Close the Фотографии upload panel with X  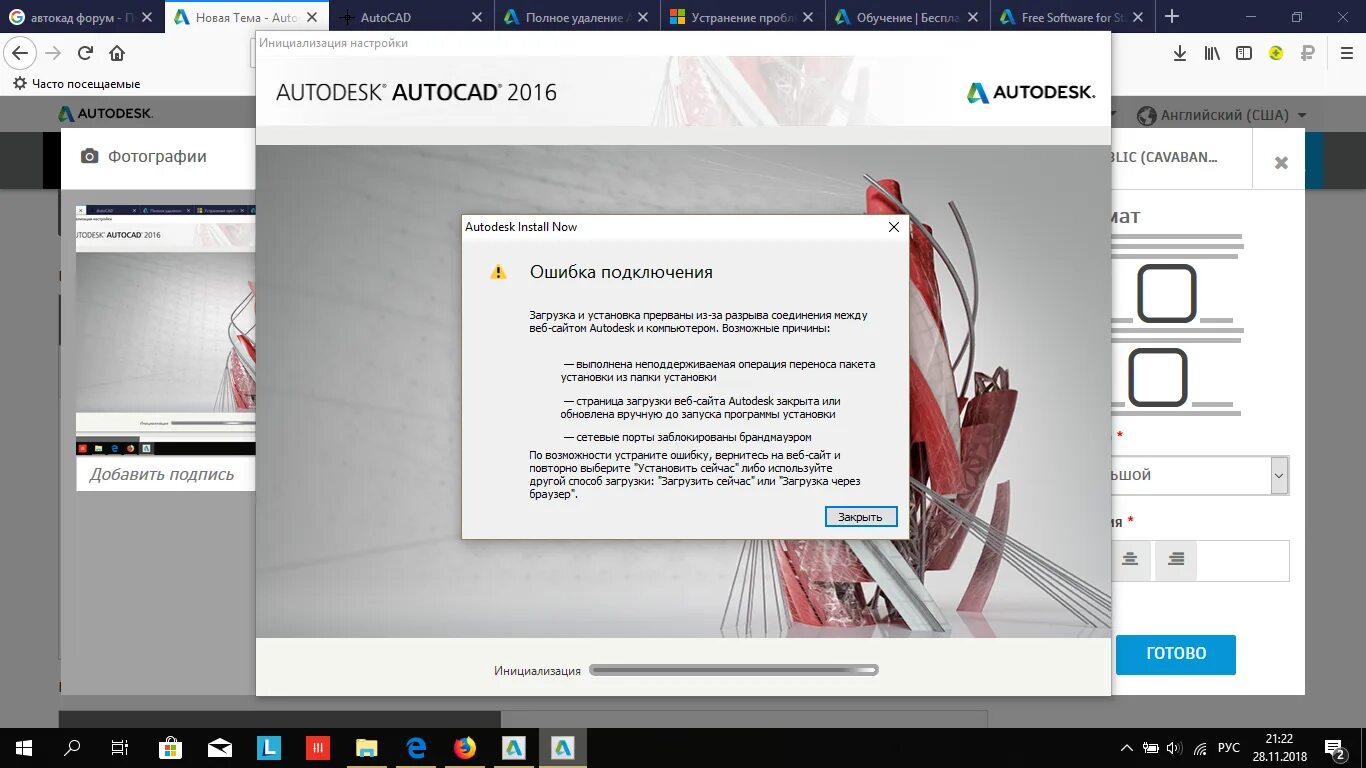tap(1281, 163)
